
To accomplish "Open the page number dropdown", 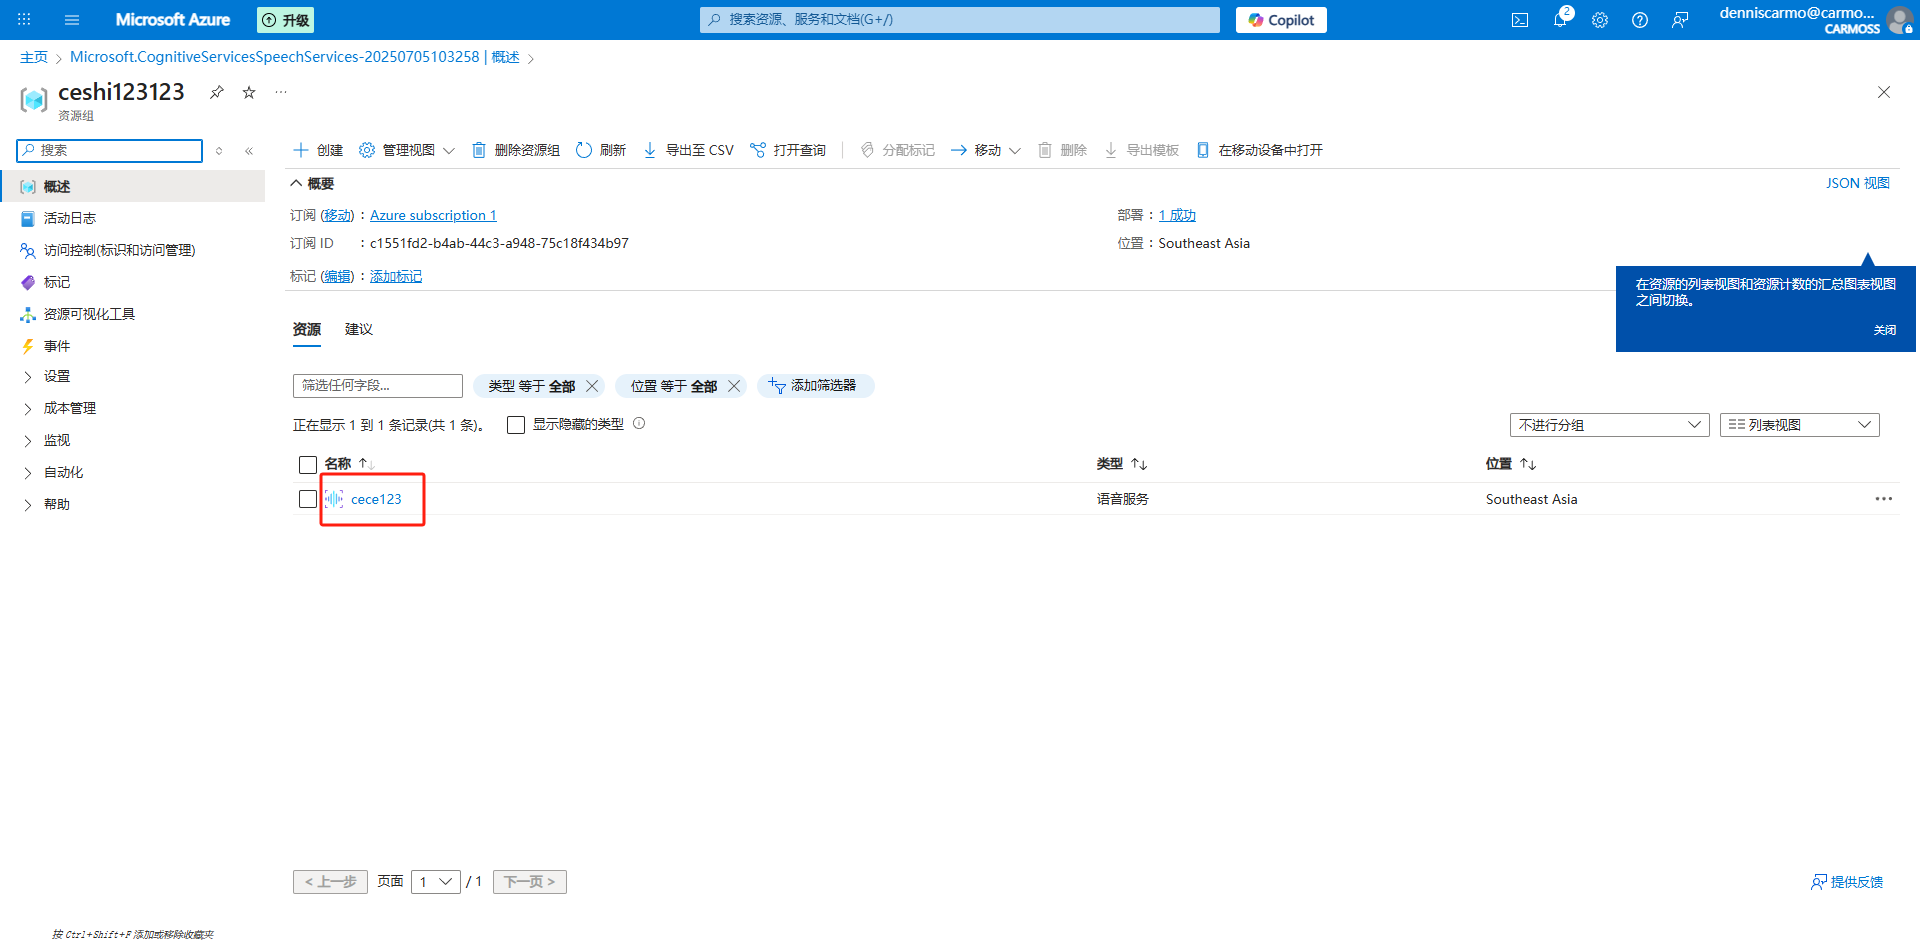I will click(x=436, y=882).
